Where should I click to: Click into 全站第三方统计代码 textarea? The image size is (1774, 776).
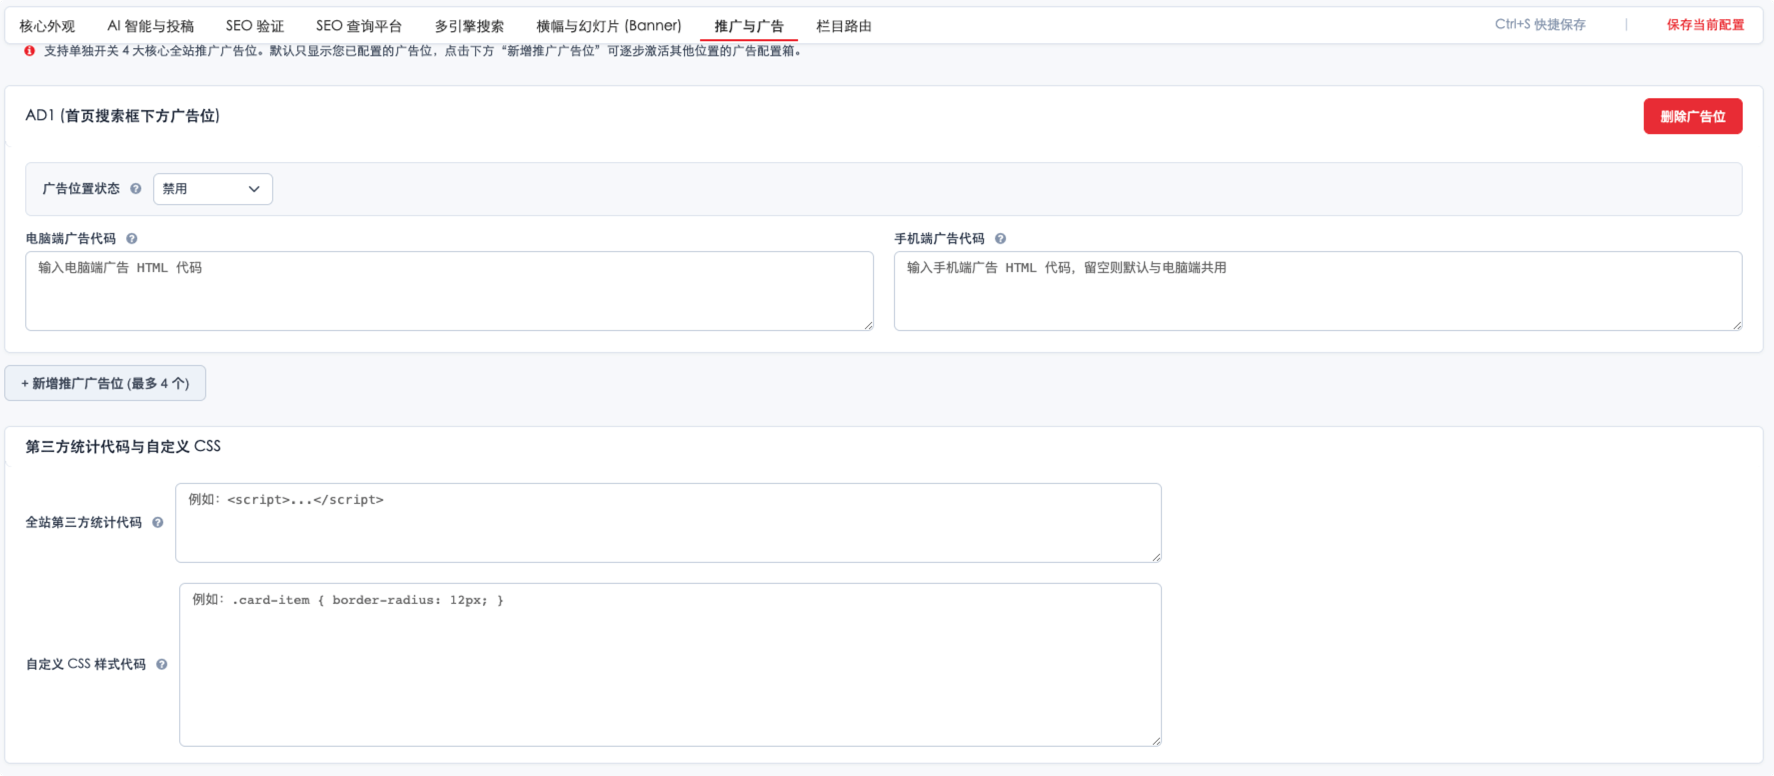pyautogui.click(x=668, y=523)
